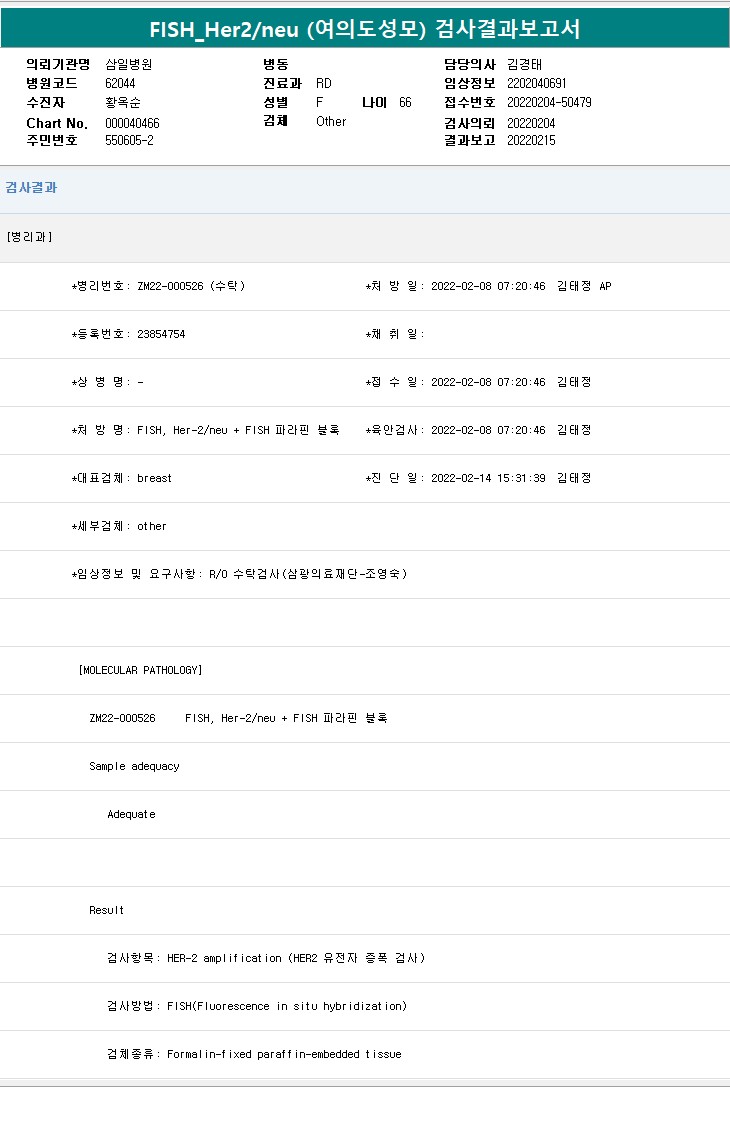Click the 등록번호 value 23854754

(x=160, y=334)
